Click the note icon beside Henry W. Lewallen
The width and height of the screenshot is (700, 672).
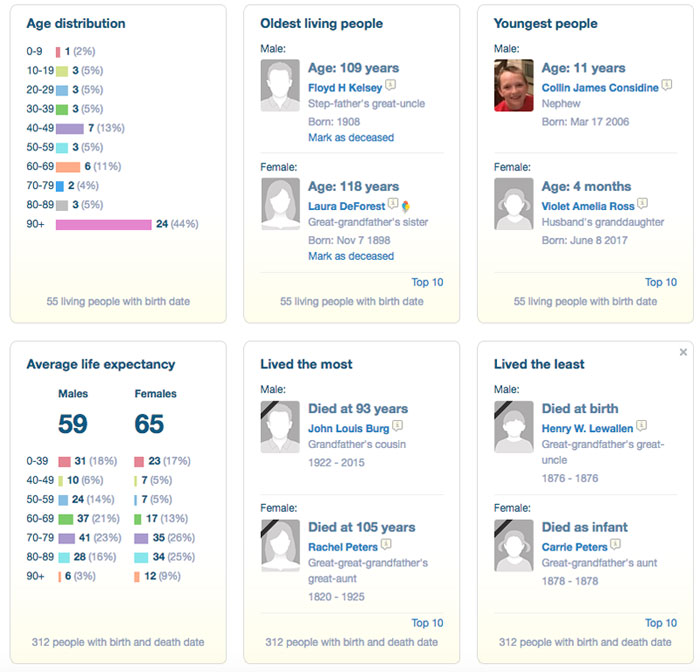(642, 425)
